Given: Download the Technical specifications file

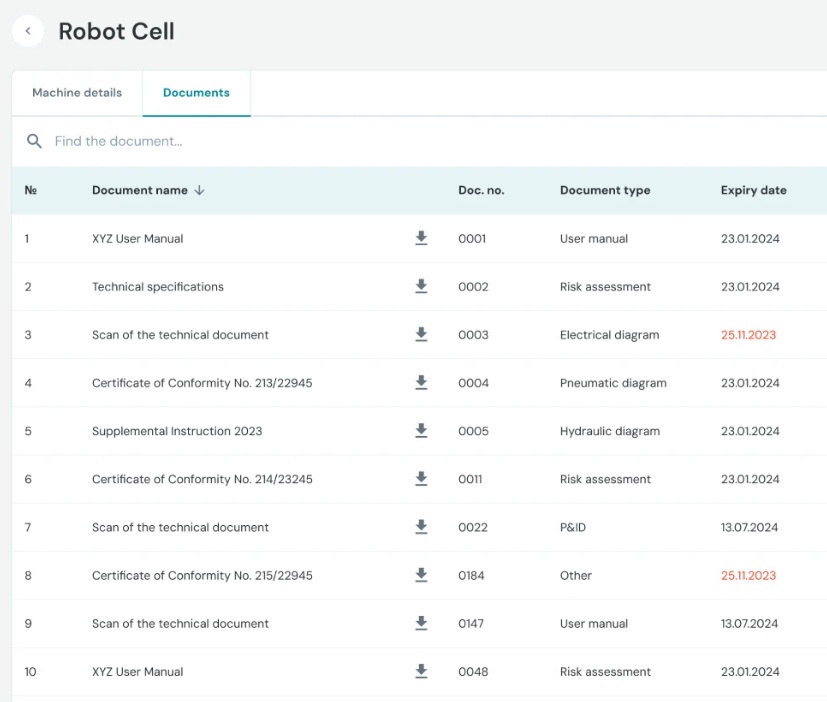Looking at the screenshot, I should click(x=421, y=286).
